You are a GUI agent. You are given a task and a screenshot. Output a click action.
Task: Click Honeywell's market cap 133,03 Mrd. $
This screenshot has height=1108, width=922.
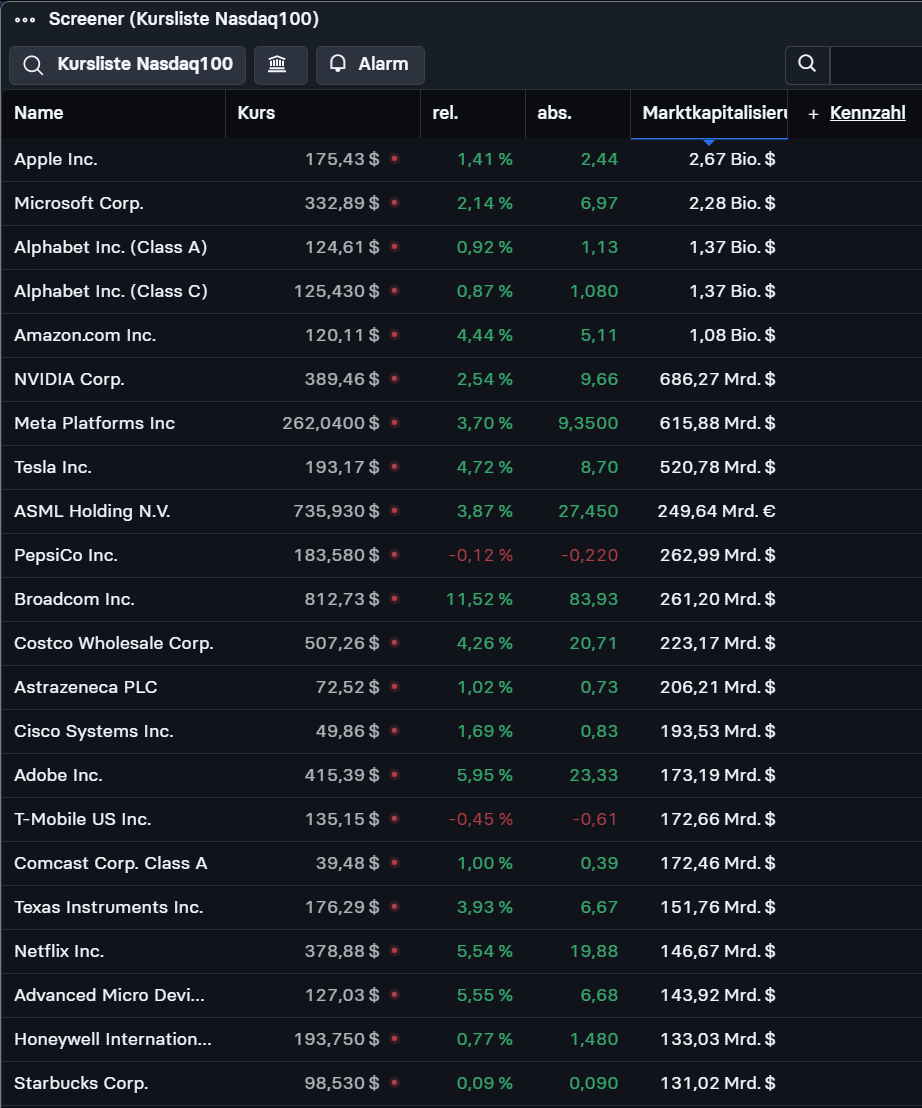[x=718, y=1039]
